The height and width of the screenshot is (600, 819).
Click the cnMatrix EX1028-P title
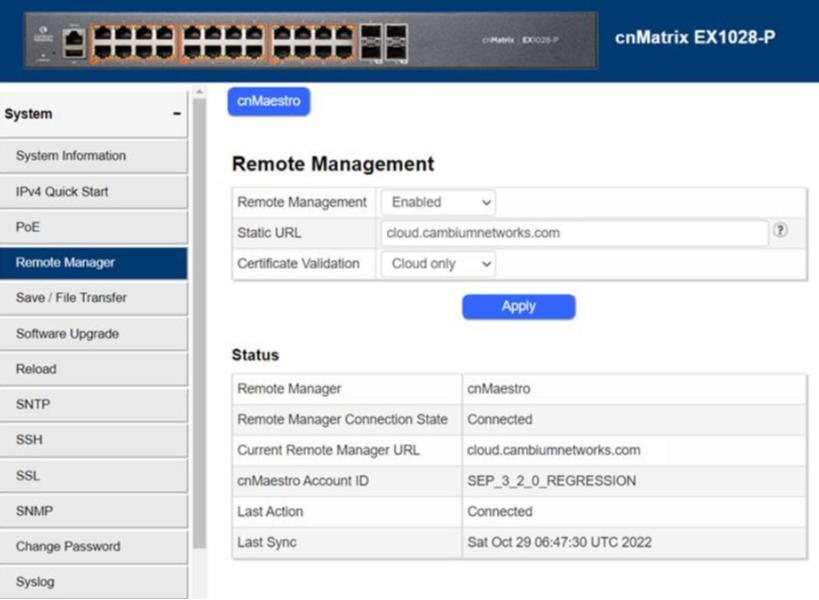coord(695,37)
